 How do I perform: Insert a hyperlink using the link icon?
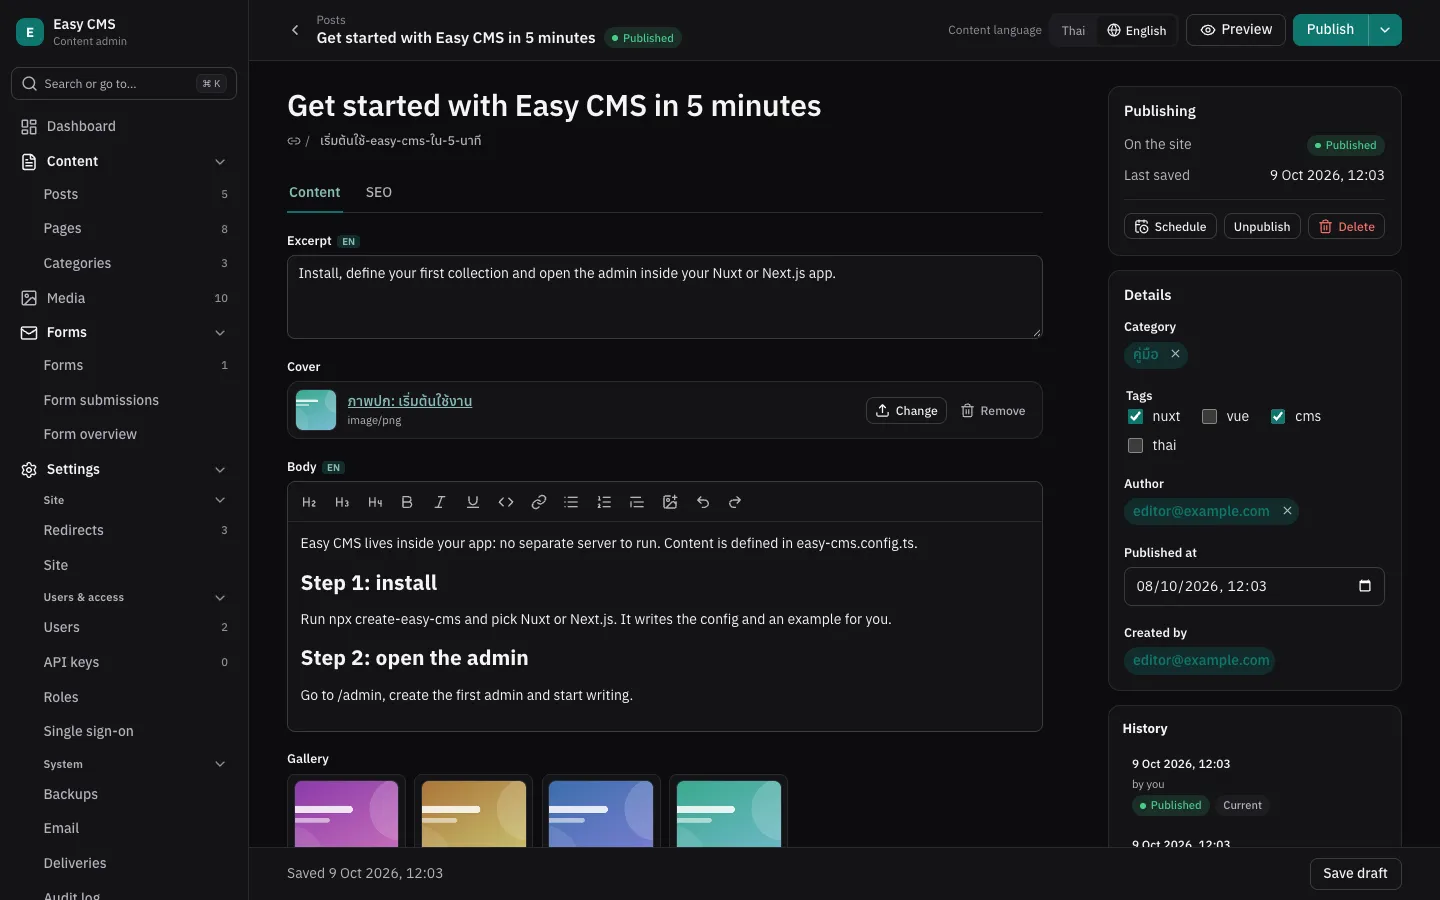tap(539, 502)
